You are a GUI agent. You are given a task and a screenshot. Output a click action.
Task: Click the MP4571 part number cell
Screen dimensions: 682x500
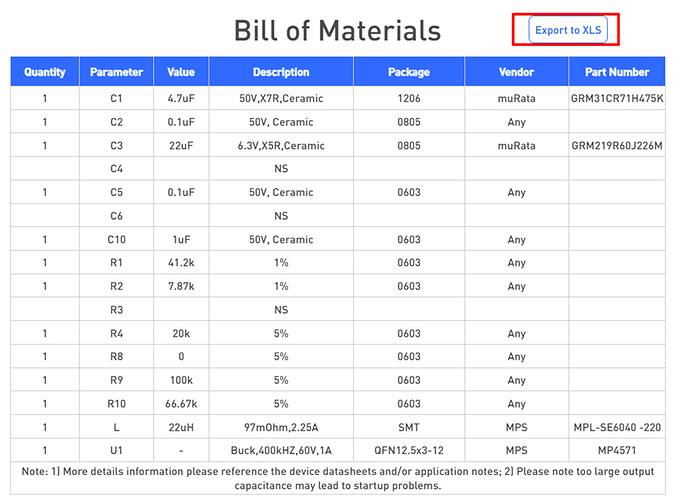click(x=617, y=450)
